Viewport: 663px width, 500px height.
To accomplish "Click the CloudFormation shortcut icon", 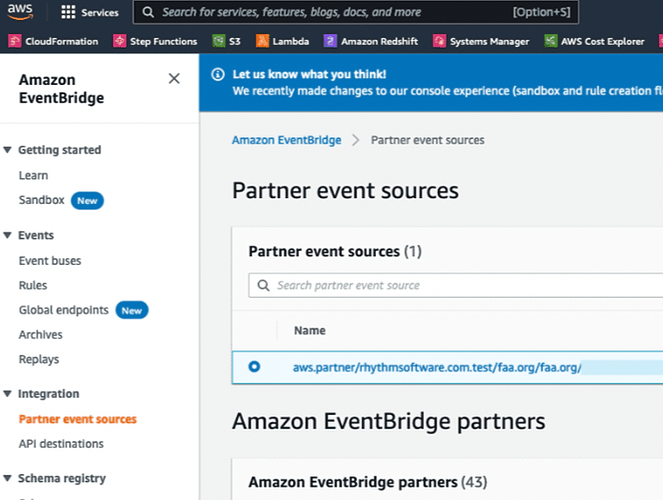I will click(15, 41).
